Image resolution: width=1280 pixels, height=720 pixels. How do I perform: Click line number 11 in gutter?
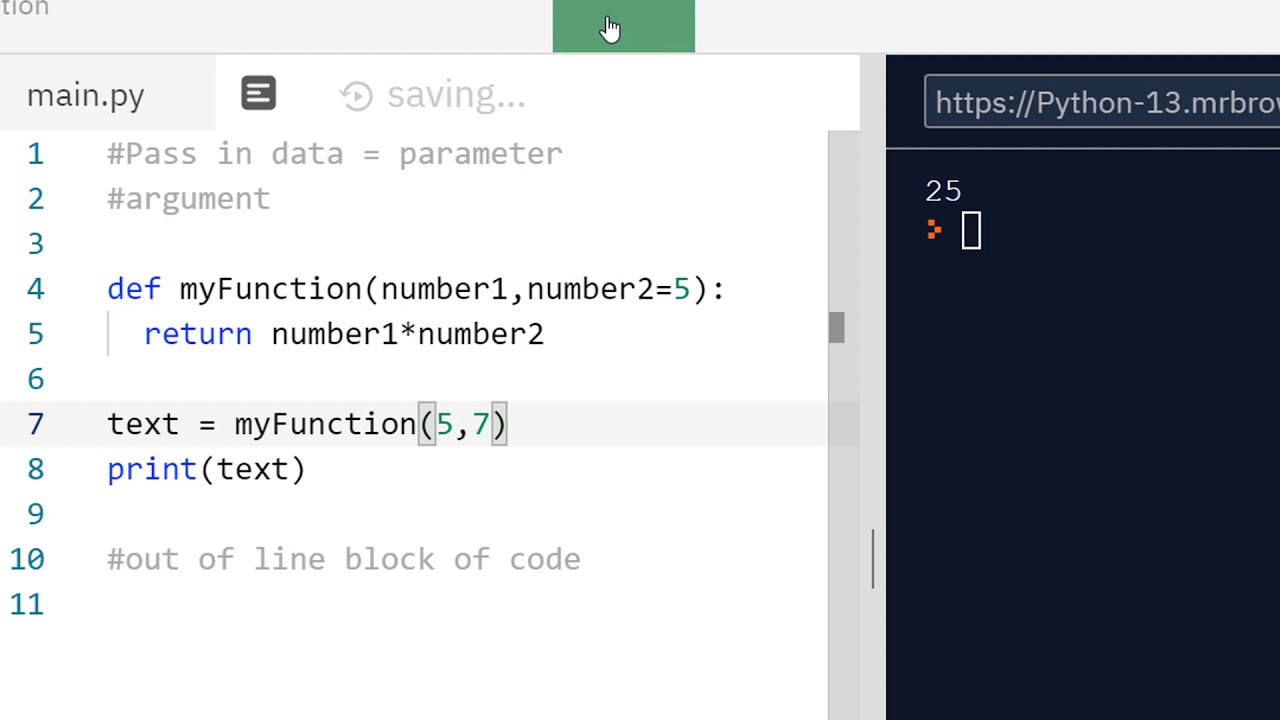[x=27, y=604]
